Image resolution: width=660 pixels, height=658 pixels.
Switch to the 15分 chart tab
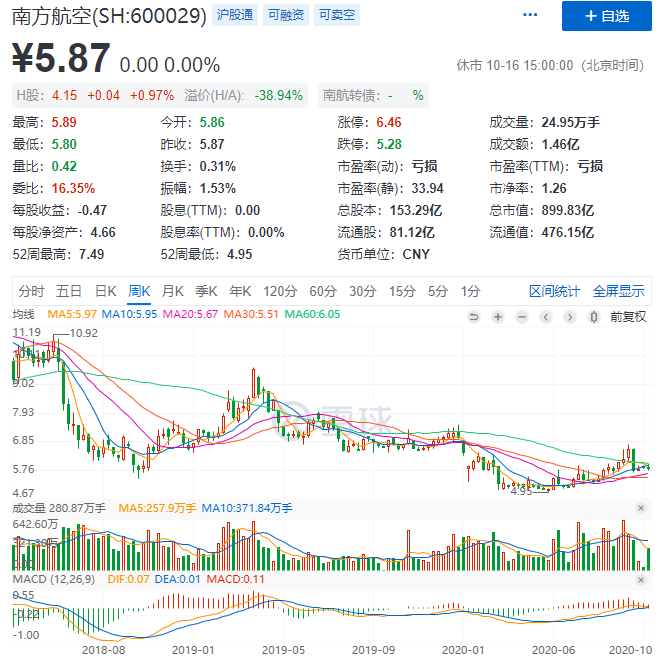point(402,291)
